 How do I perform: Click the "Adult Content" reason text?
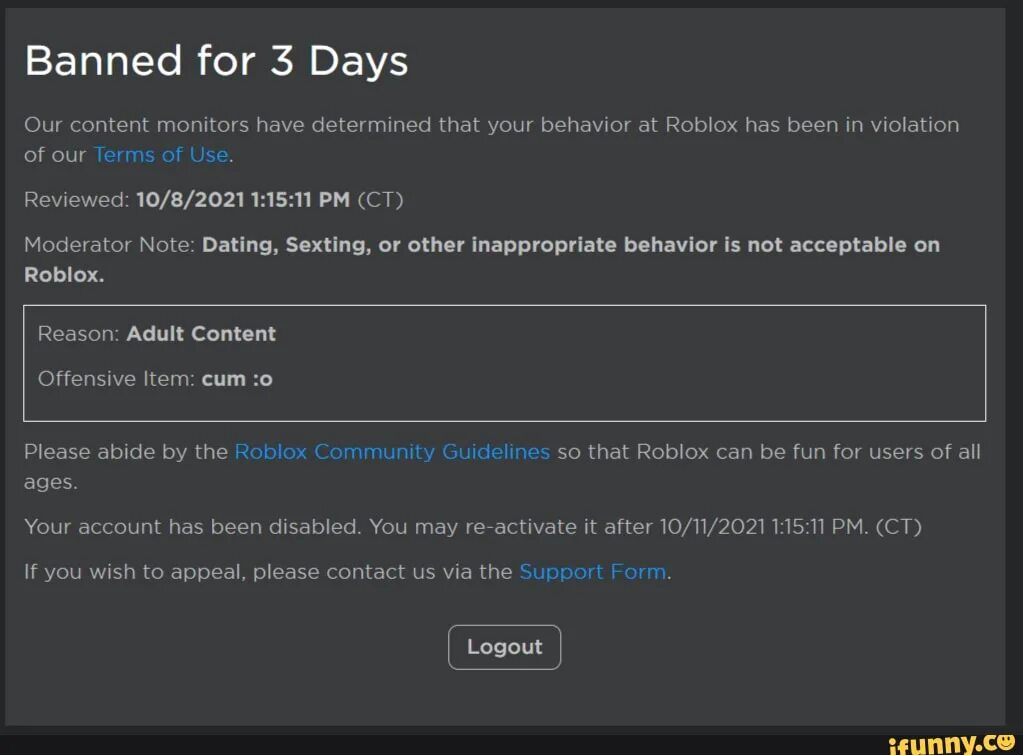tap(201, 334)
